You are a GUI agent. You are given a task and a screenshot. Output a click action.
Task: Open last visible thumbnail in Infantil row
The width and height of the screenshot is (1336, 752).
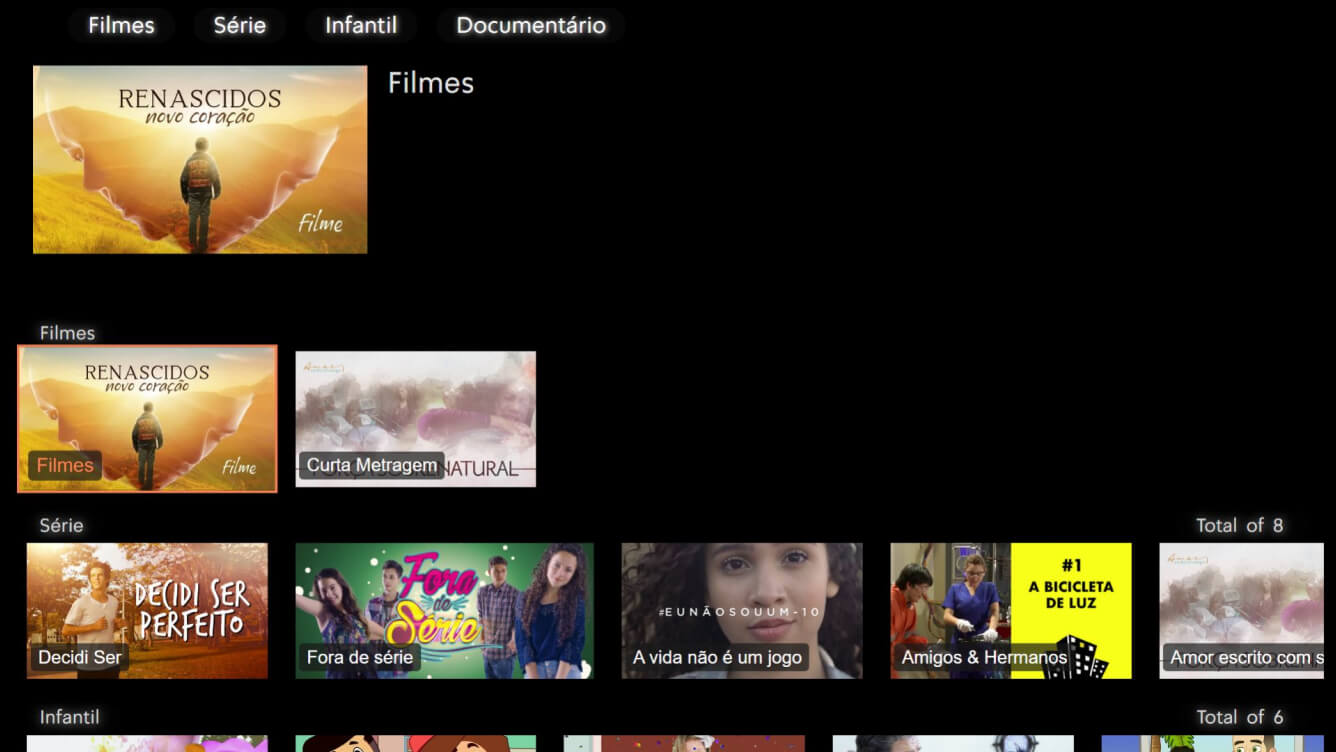tap(1211, 744)
